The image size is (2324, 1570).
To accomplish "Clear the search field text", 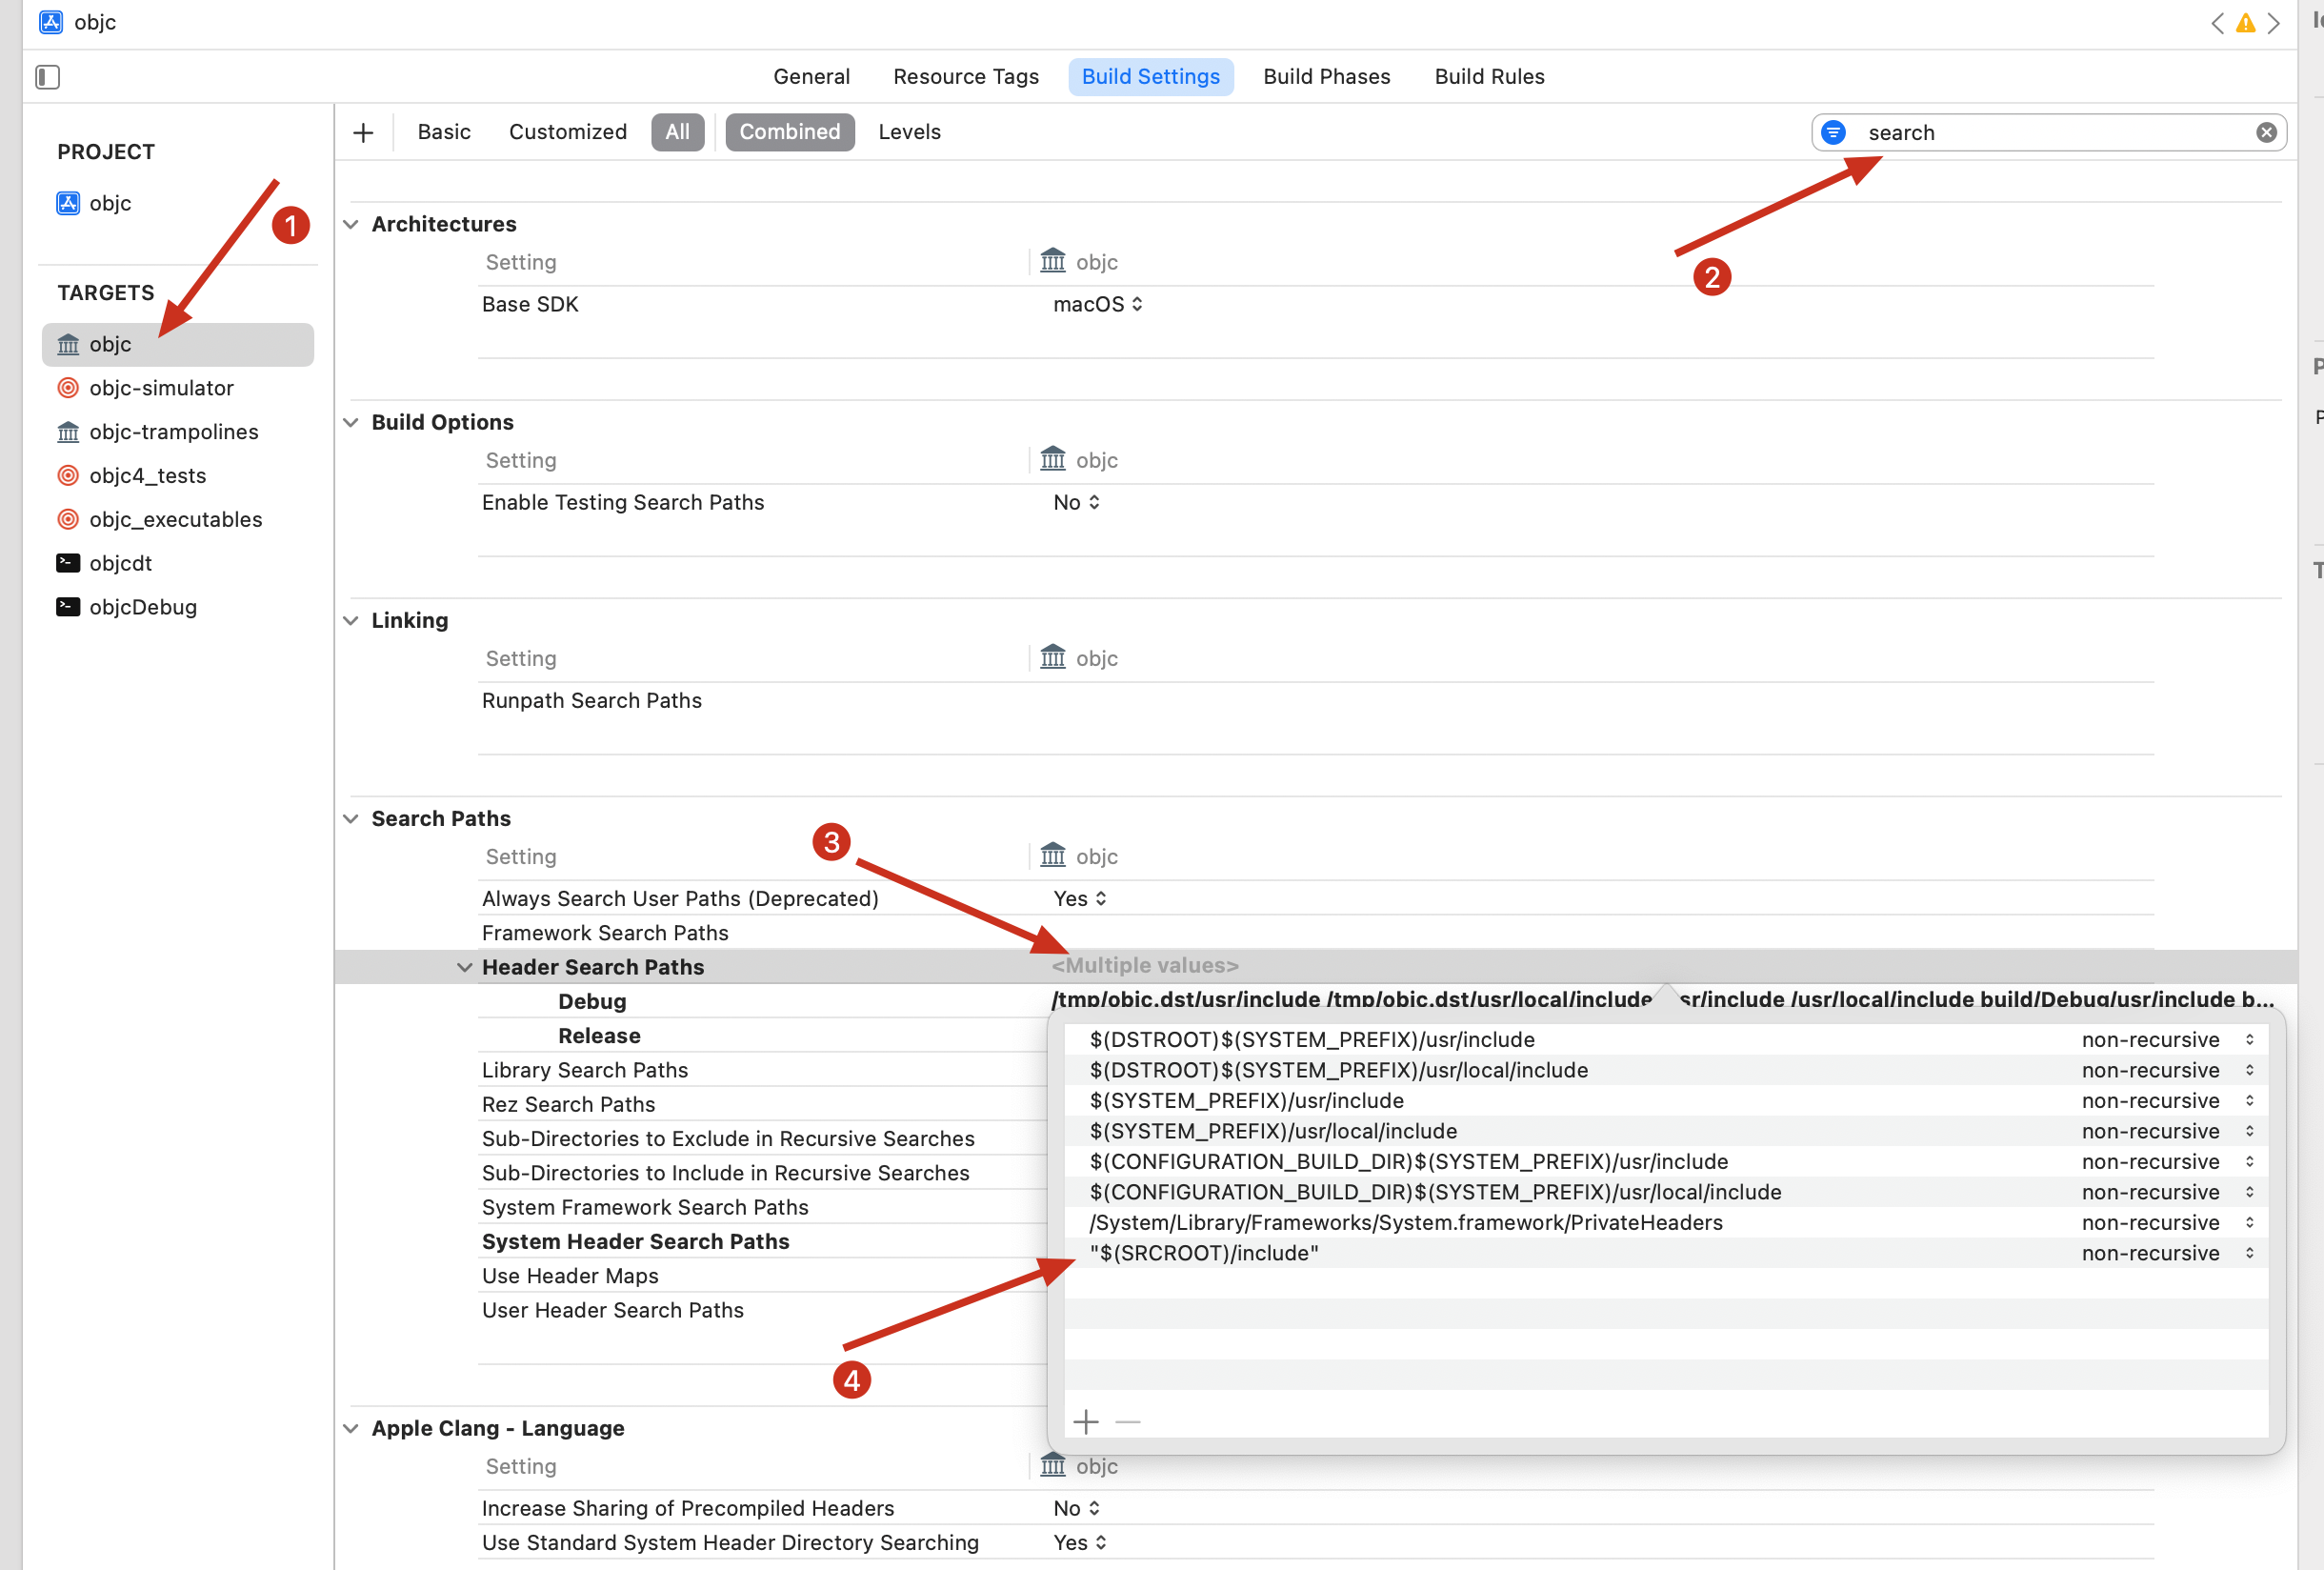I will 2265,132.
